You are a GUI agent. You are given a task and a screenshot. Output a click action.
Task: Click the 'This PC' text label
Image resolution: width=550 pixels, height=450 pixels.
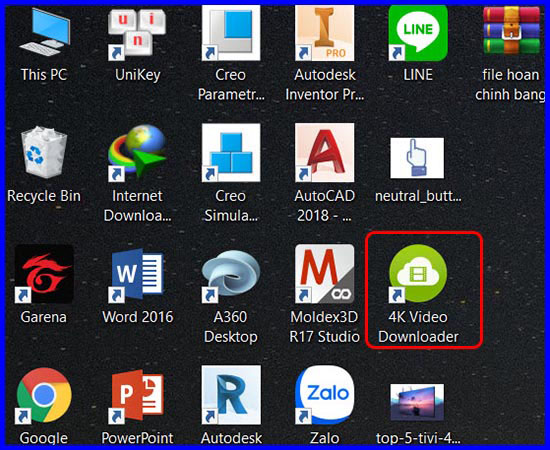click(44, 74)
